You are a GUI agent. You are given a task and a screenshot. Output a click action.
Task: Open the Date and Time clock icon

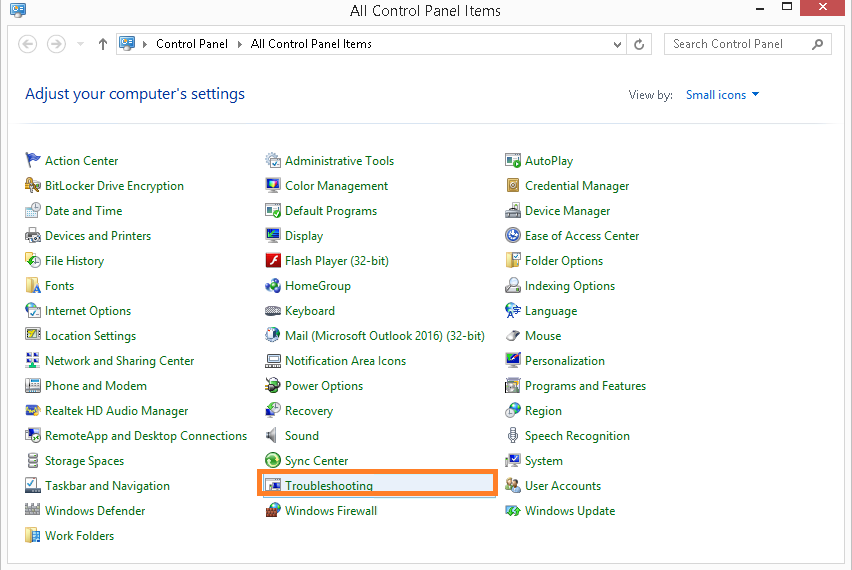pyautogui.click(x=33, y=210)
